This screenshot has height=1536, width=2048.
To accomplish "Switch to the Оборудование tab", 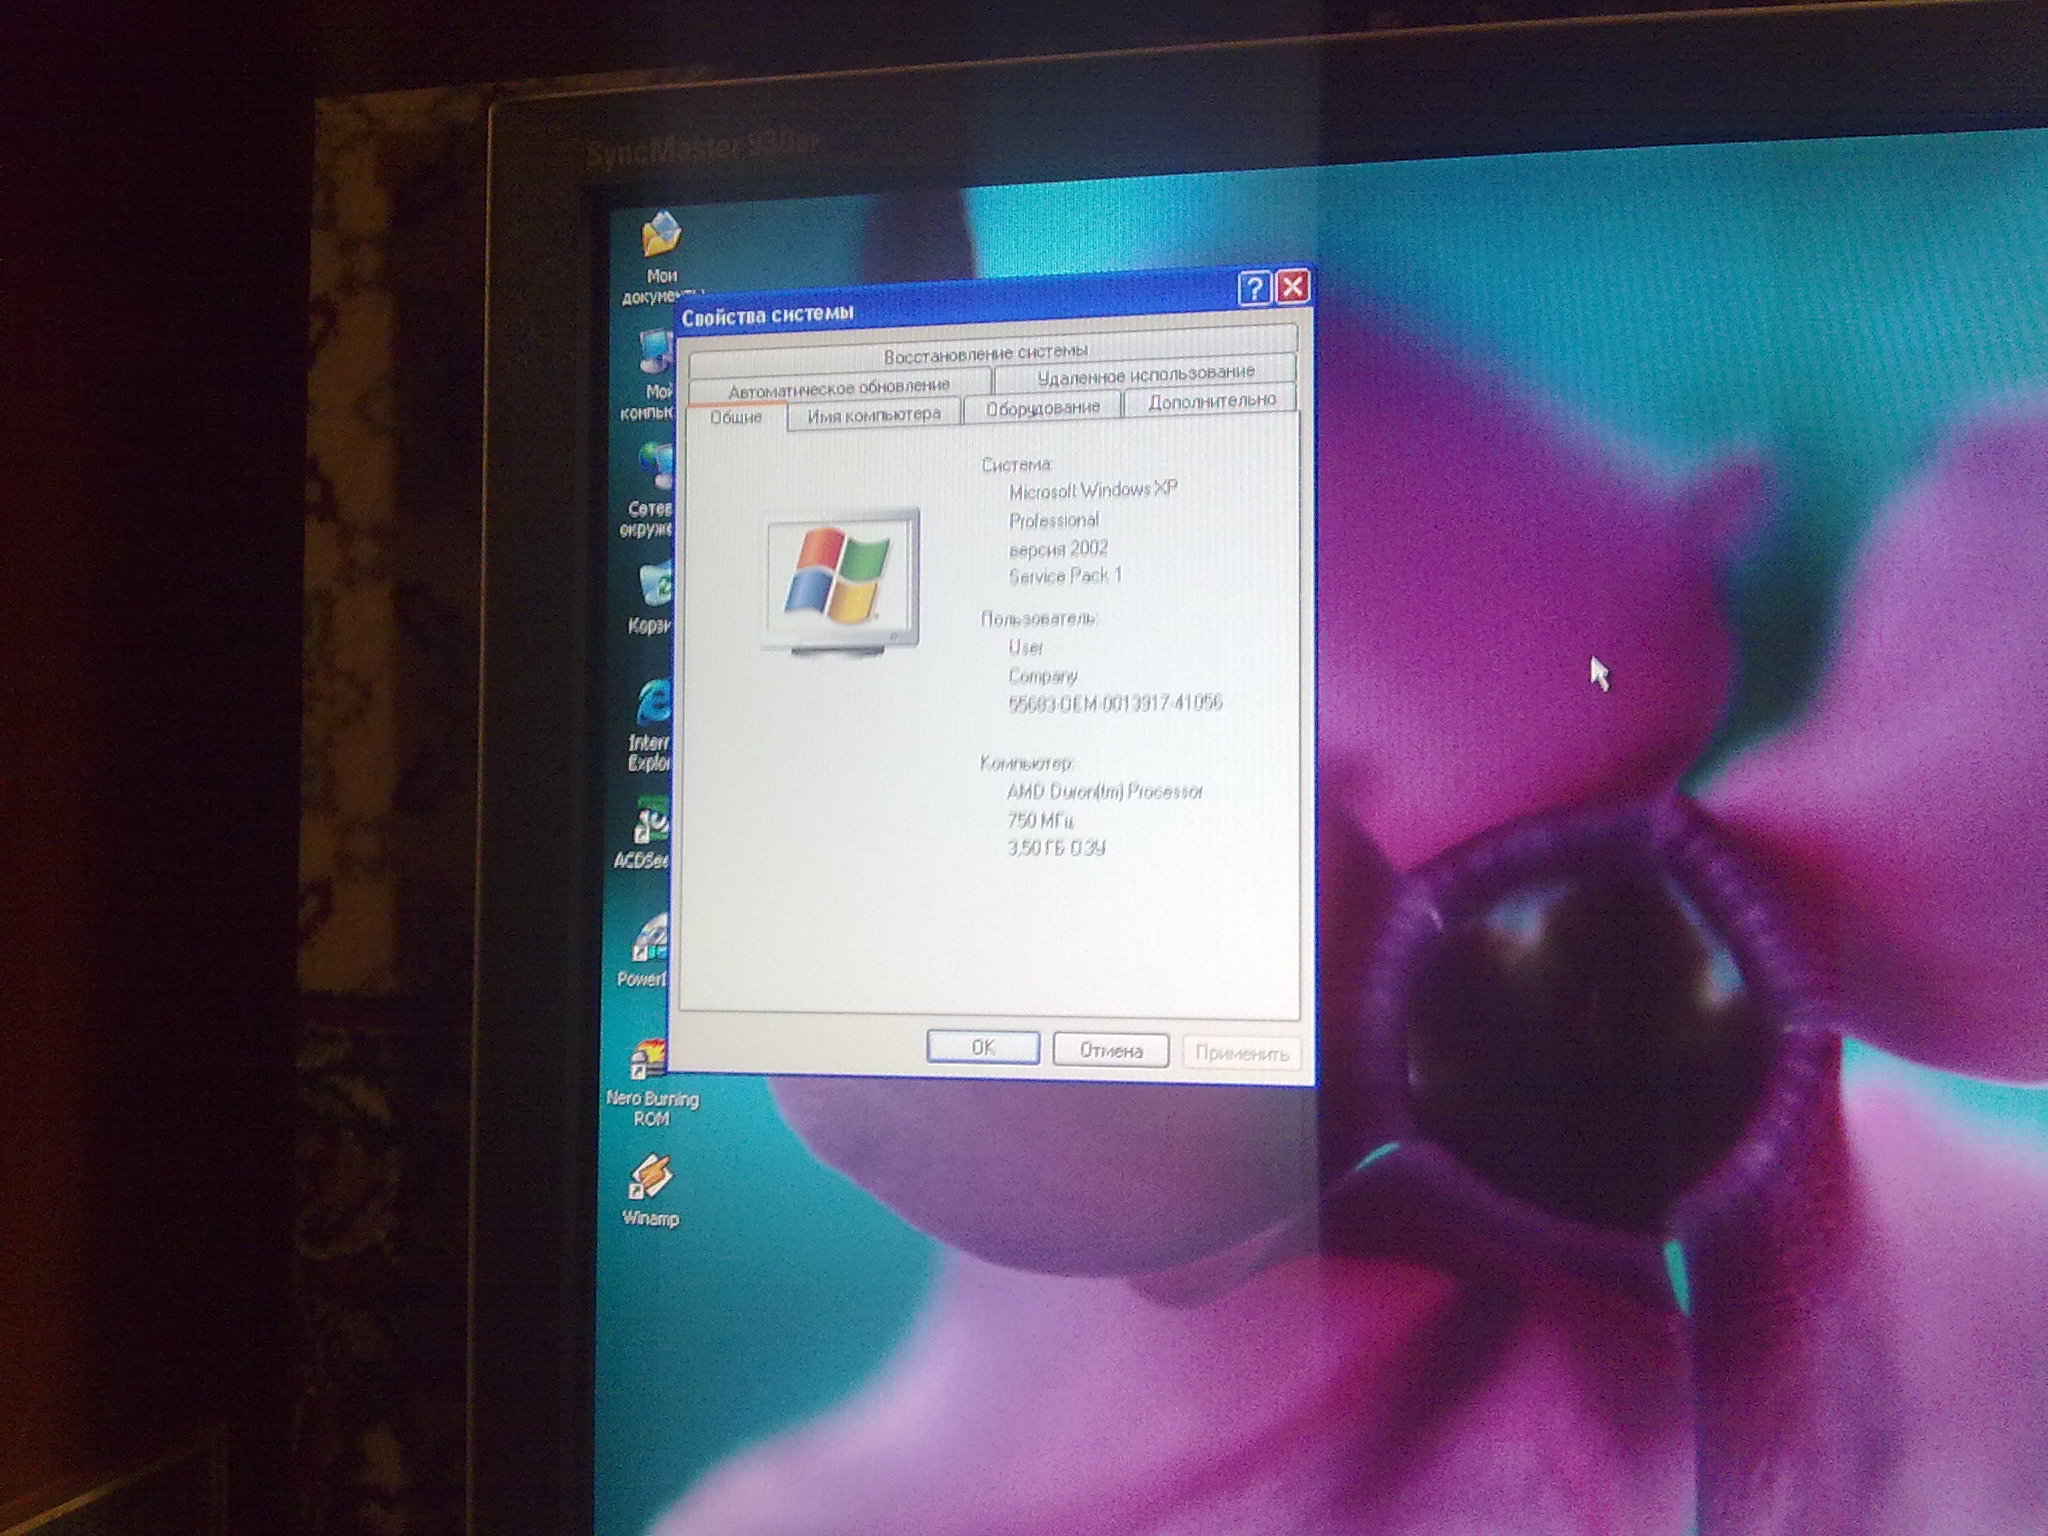I will [1042, 408].
